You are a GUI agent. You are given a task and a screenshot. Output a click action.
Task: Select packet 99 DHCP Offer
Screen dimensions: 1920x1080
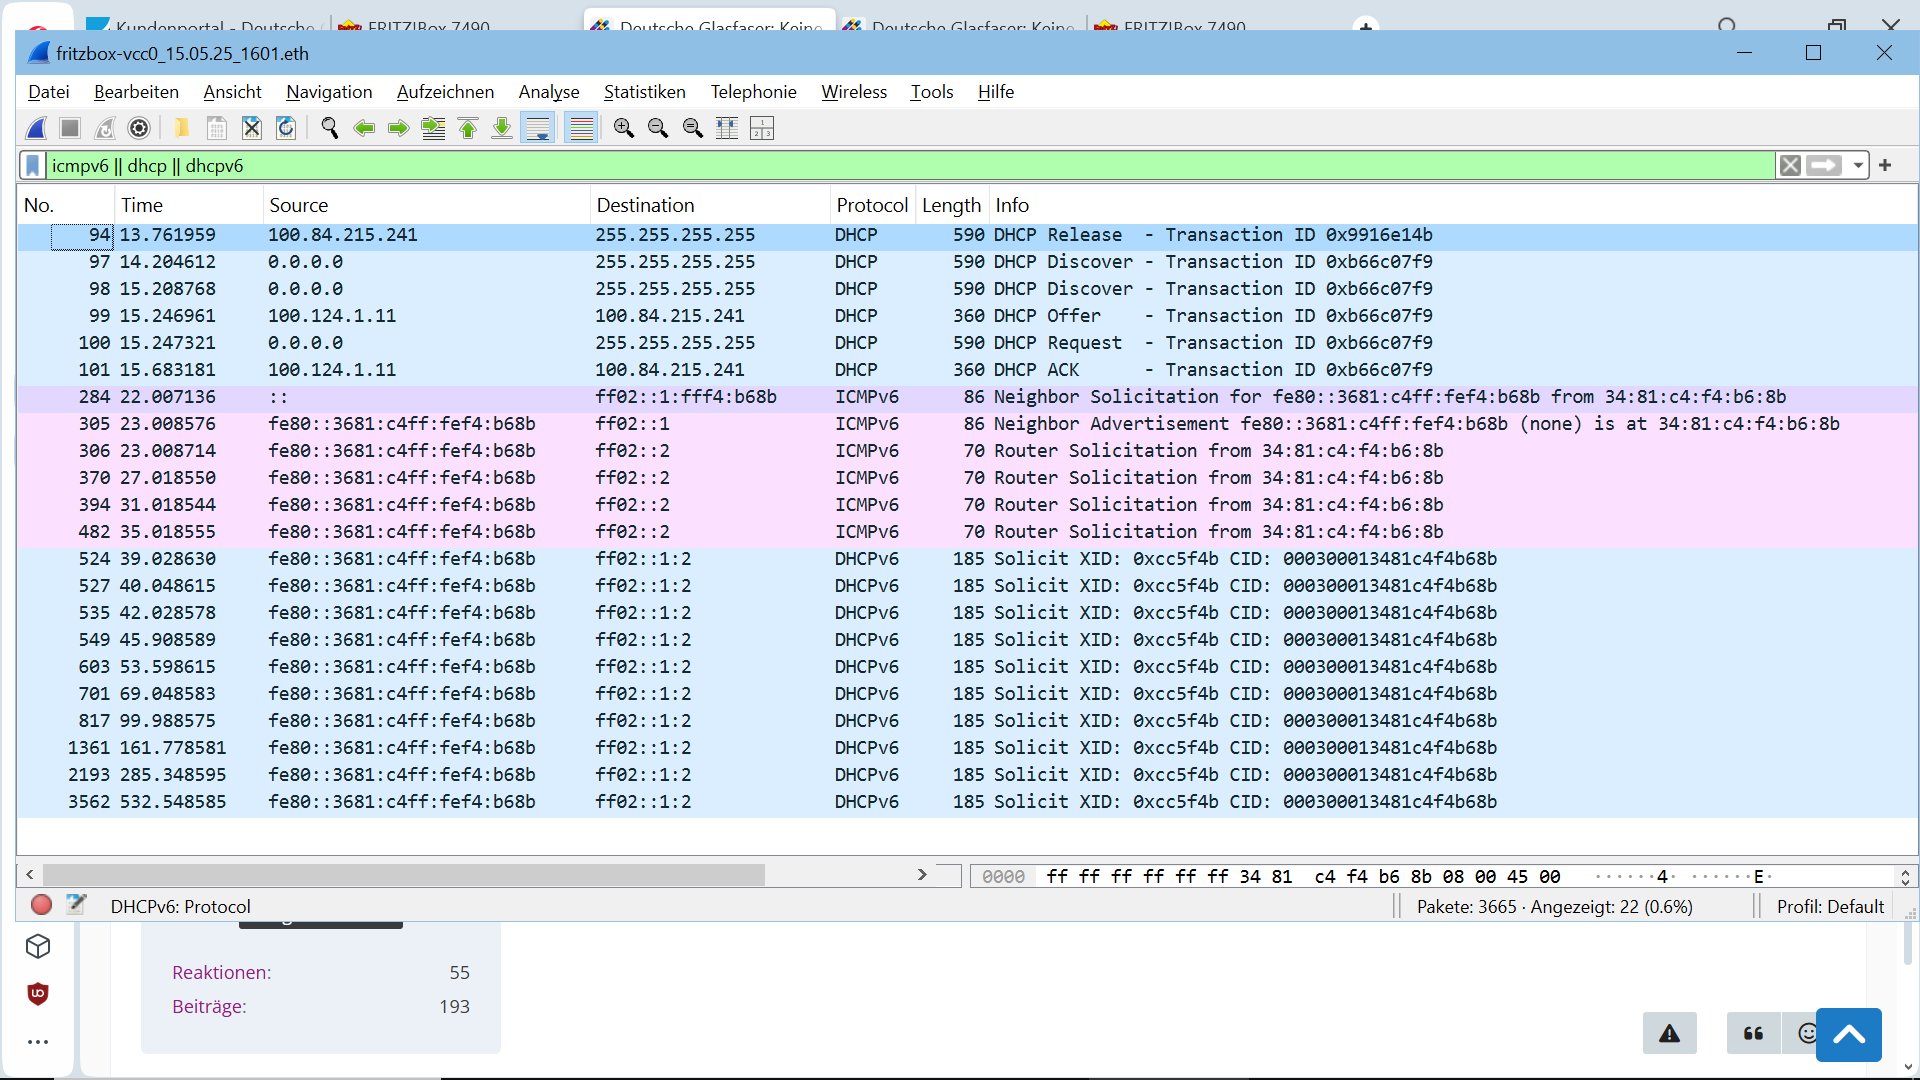(x=967, y=316)
